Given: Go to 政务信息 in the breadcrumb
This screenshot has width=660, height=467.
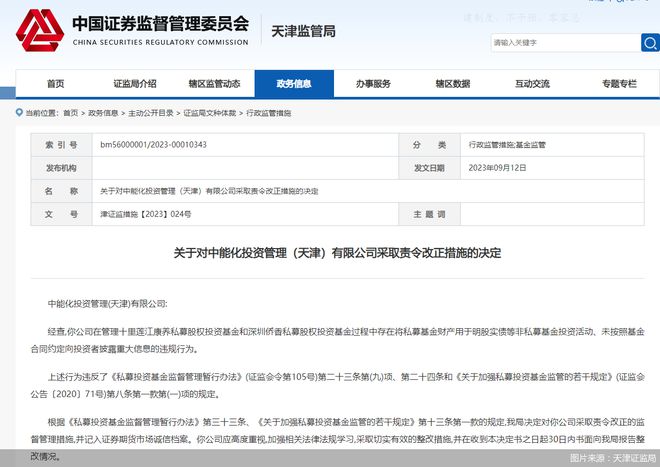Looking at the screenshot, I should 103,113.
